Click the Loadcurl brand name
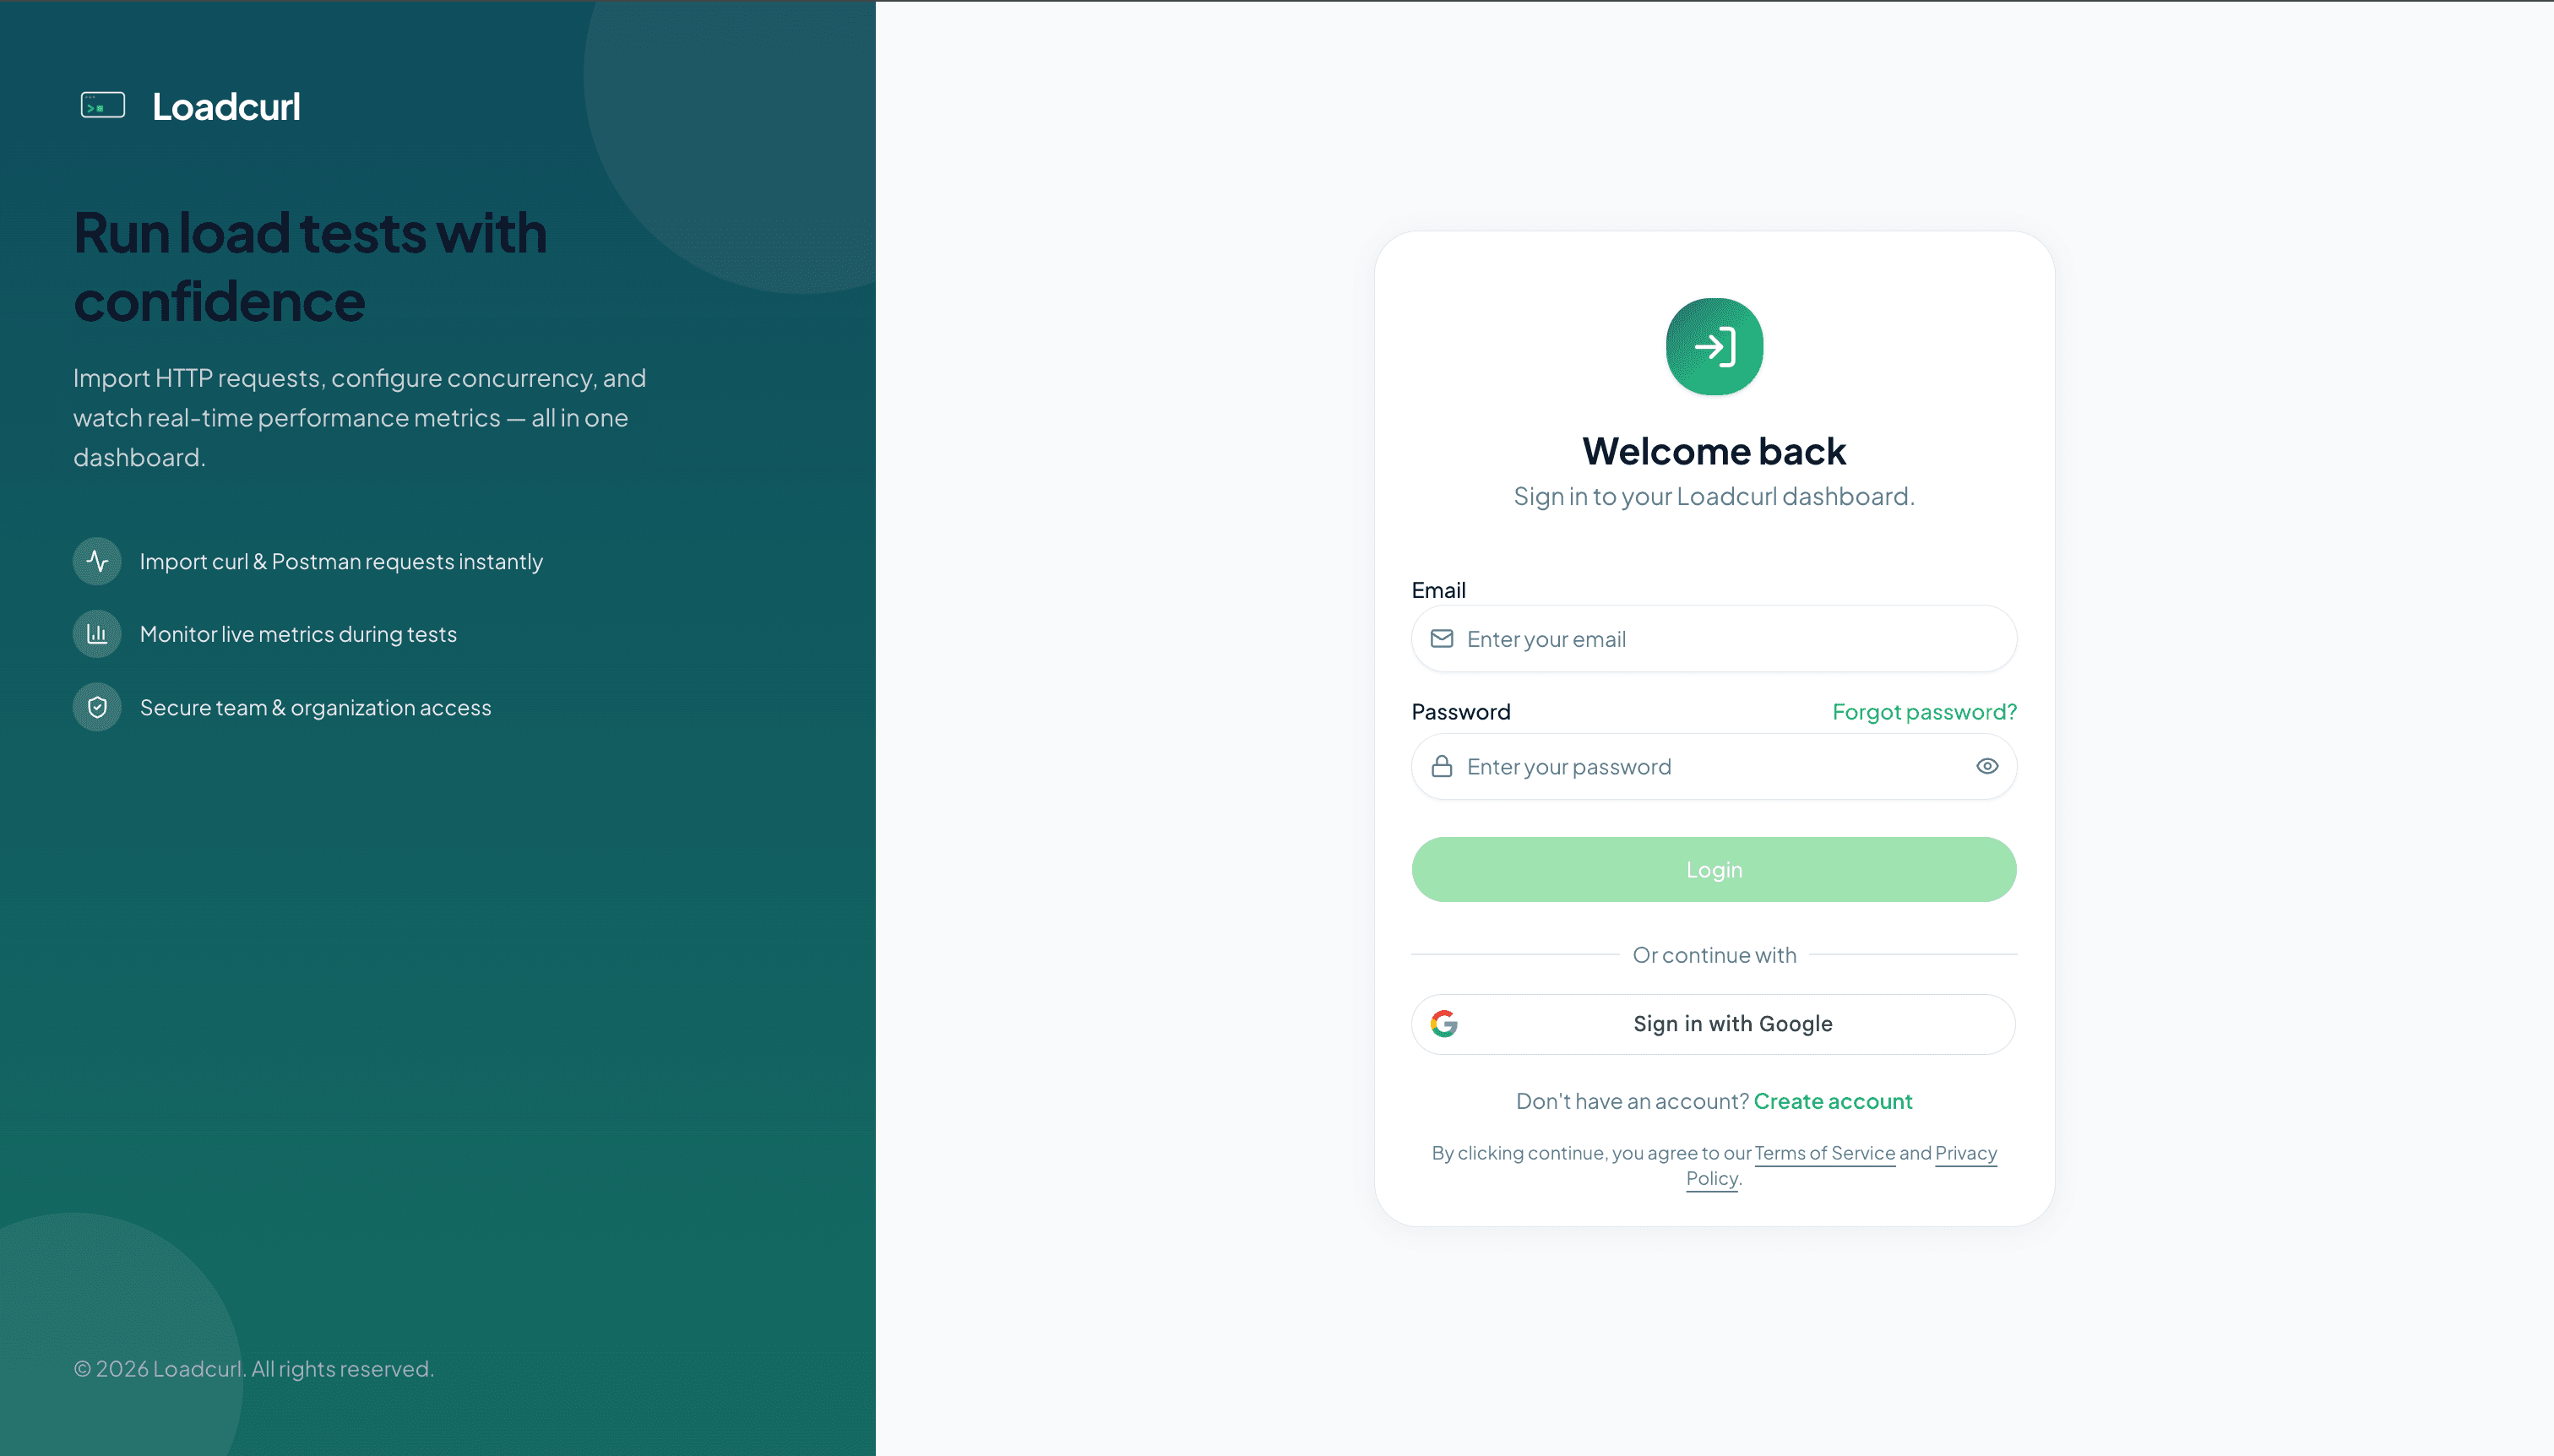Screen dimensions: 2554x1456 (x=226, y=107)
